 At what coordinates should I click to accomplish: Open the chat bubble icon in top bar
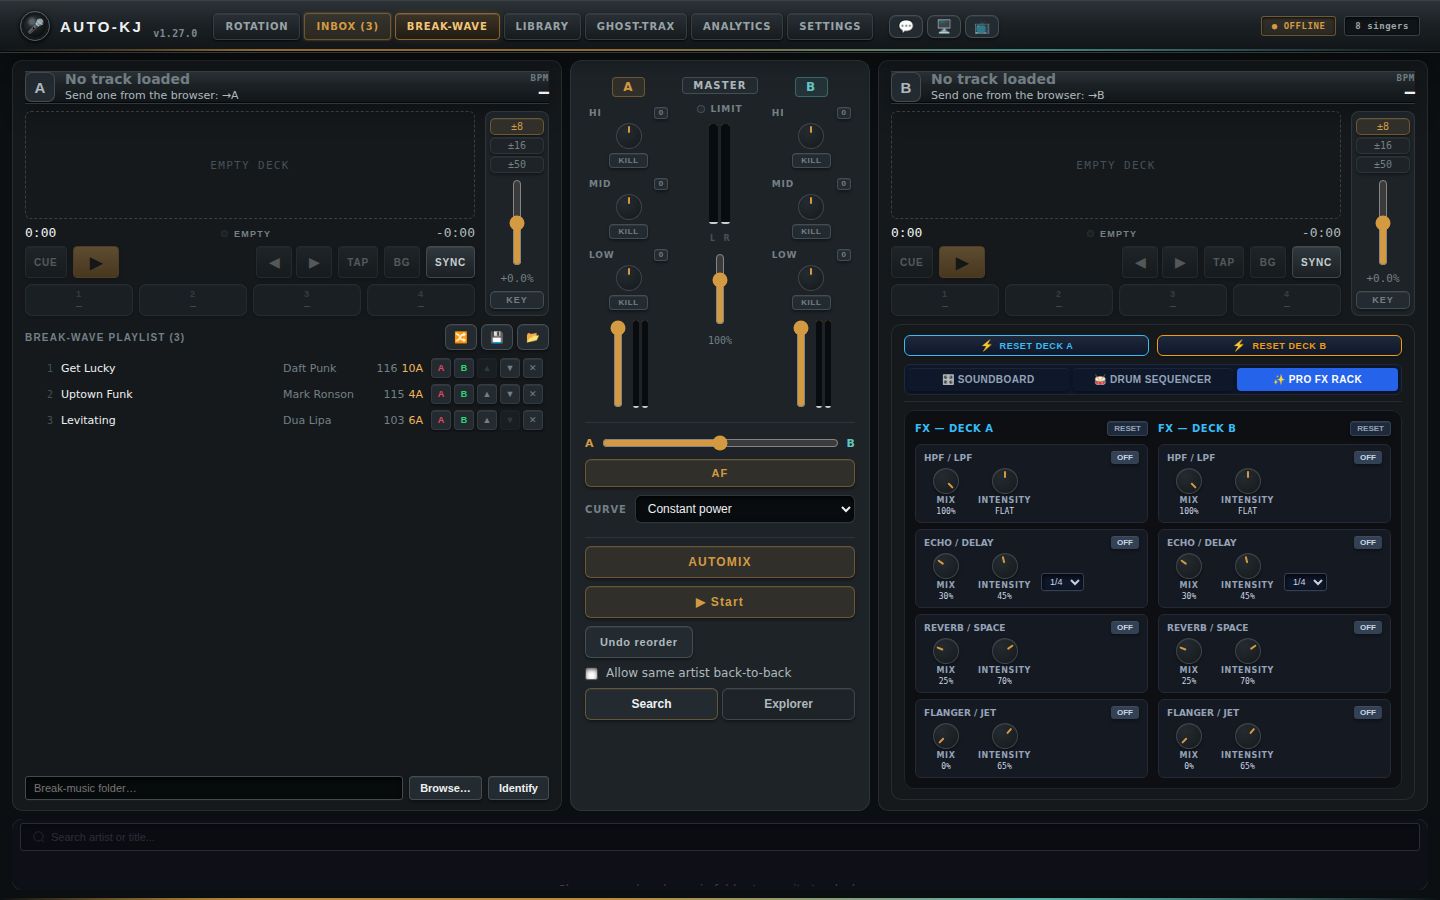(x=906, y=27)
